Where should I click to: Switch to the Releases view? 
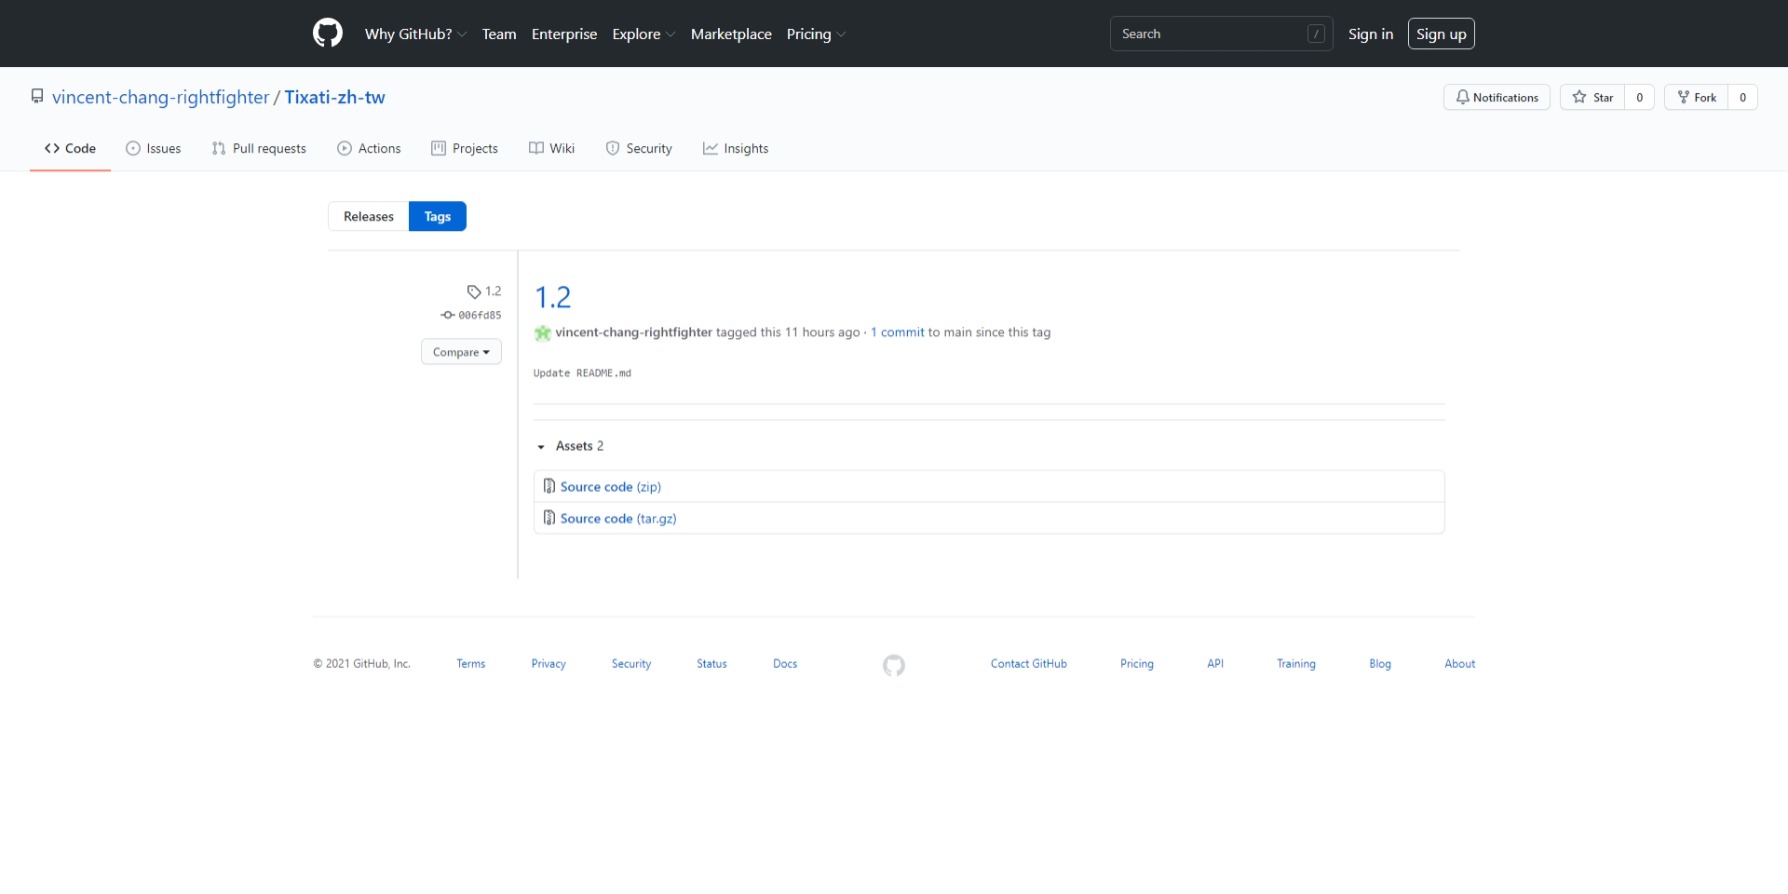[x=368, y=216]
